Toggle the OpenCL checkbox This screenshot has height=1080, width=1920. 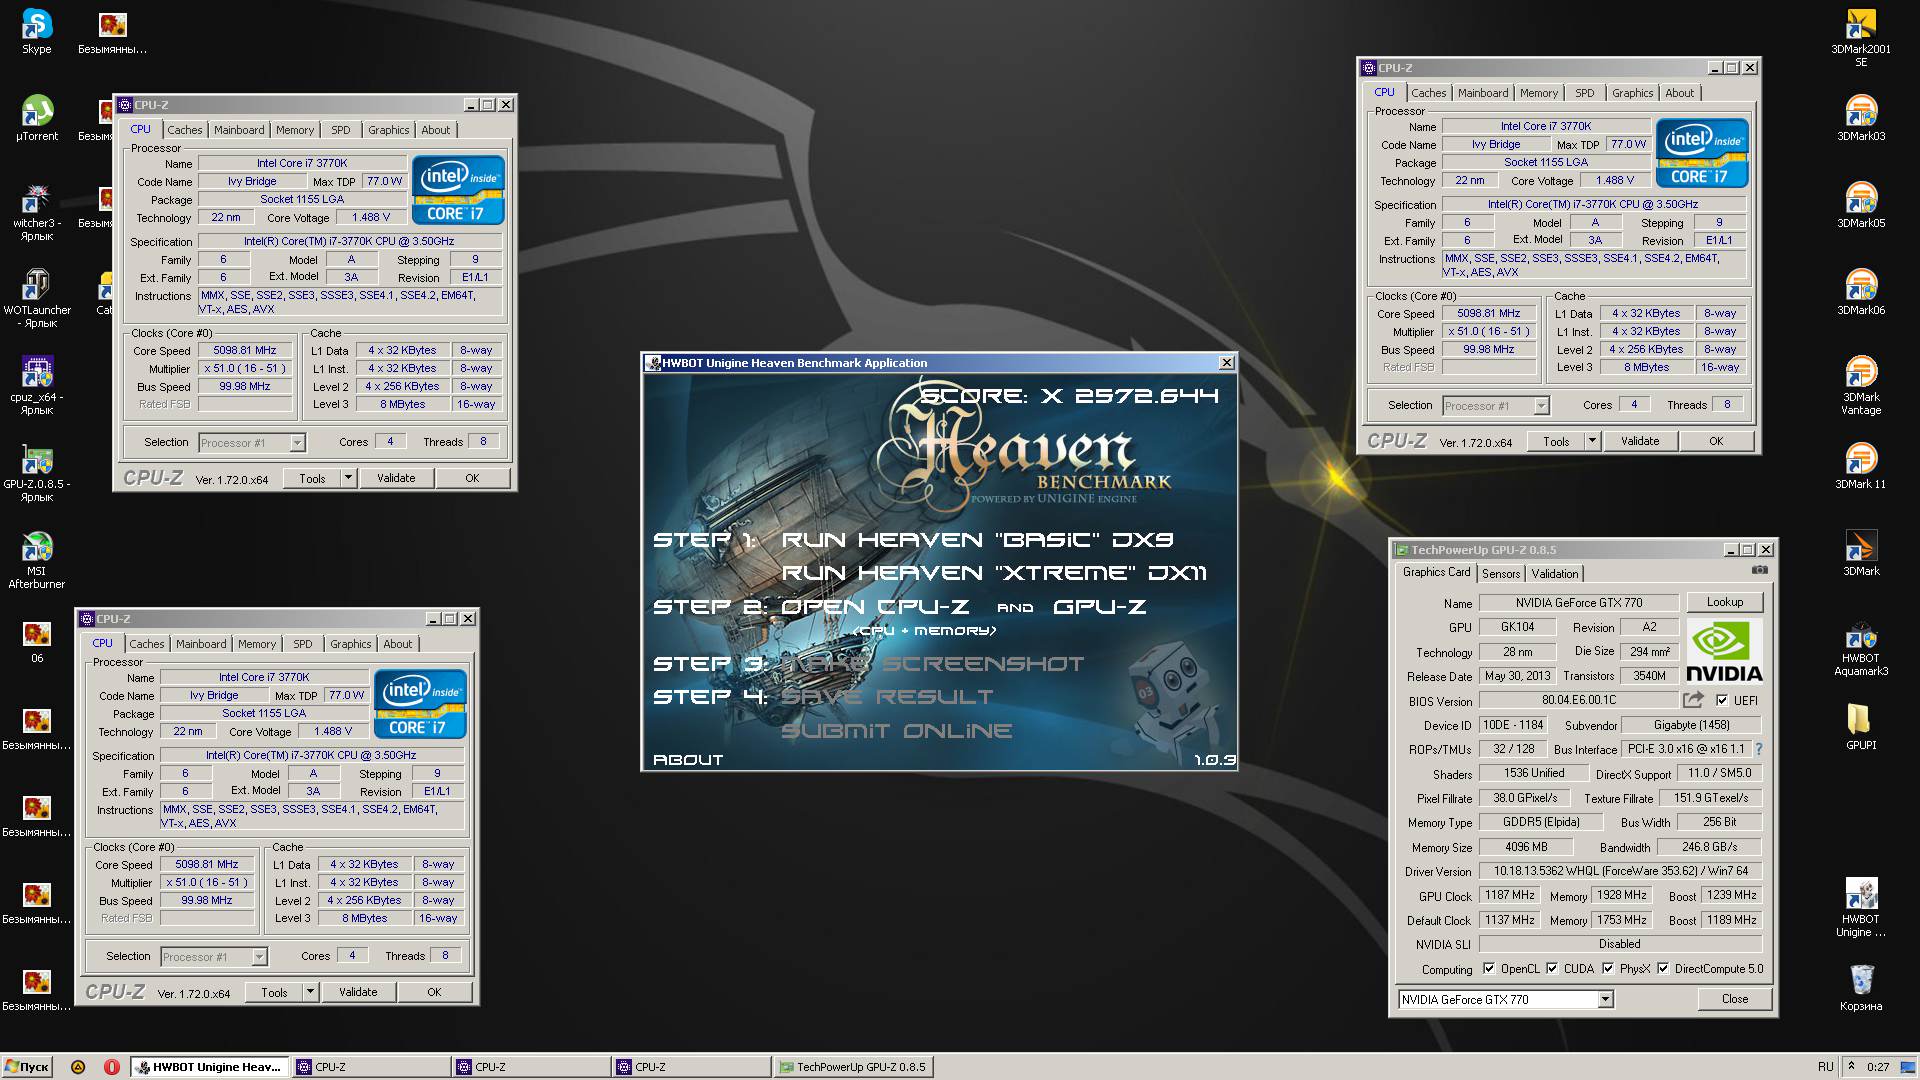(x=1489, y=969)
